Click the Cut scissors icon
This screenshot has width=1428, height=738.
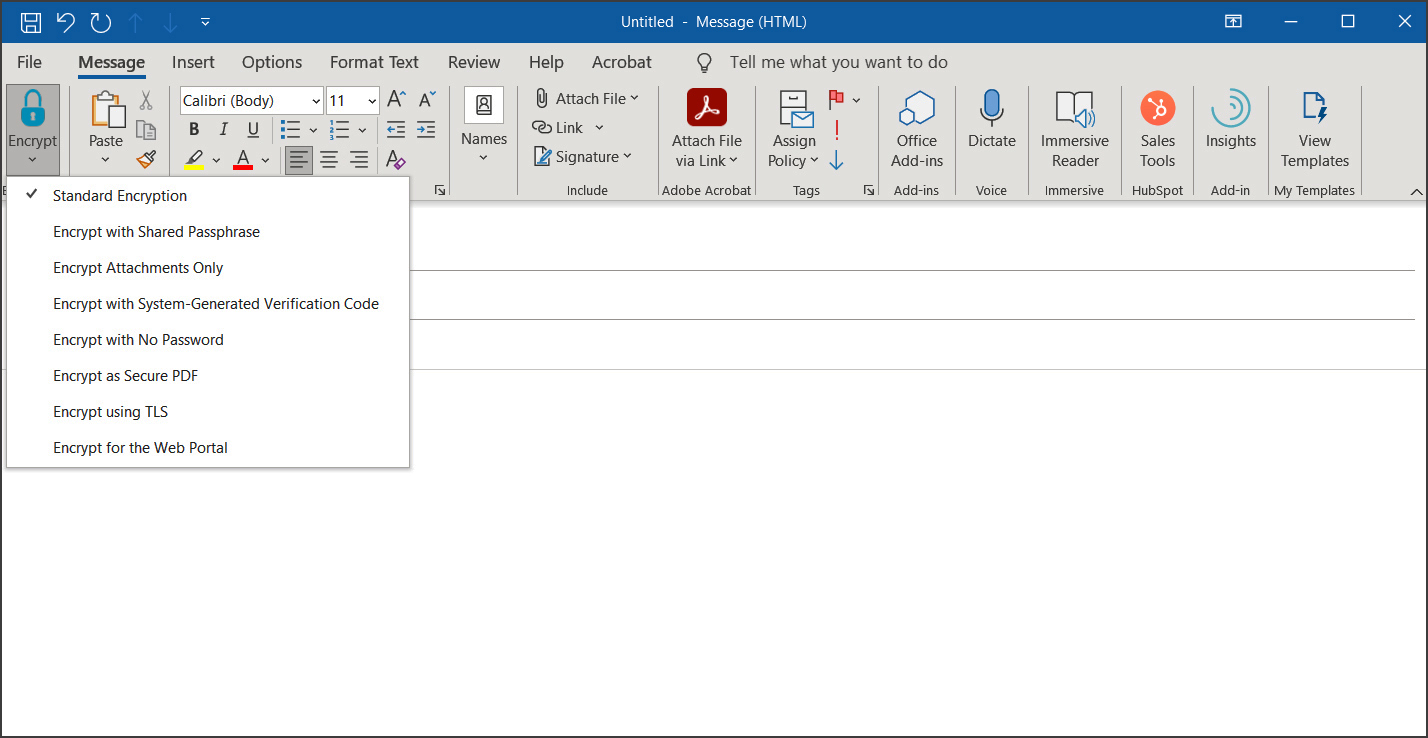[146, 100]
